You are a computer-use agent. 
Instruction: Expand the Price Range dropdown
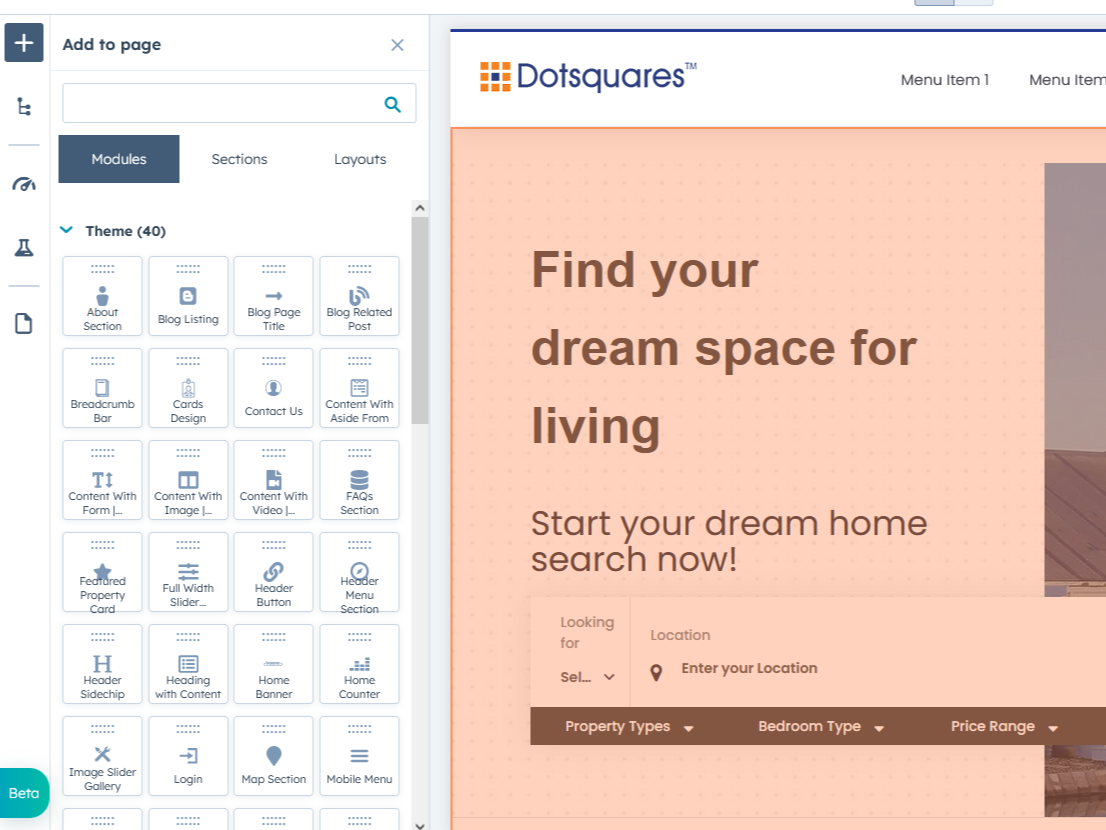(1004, 726)
